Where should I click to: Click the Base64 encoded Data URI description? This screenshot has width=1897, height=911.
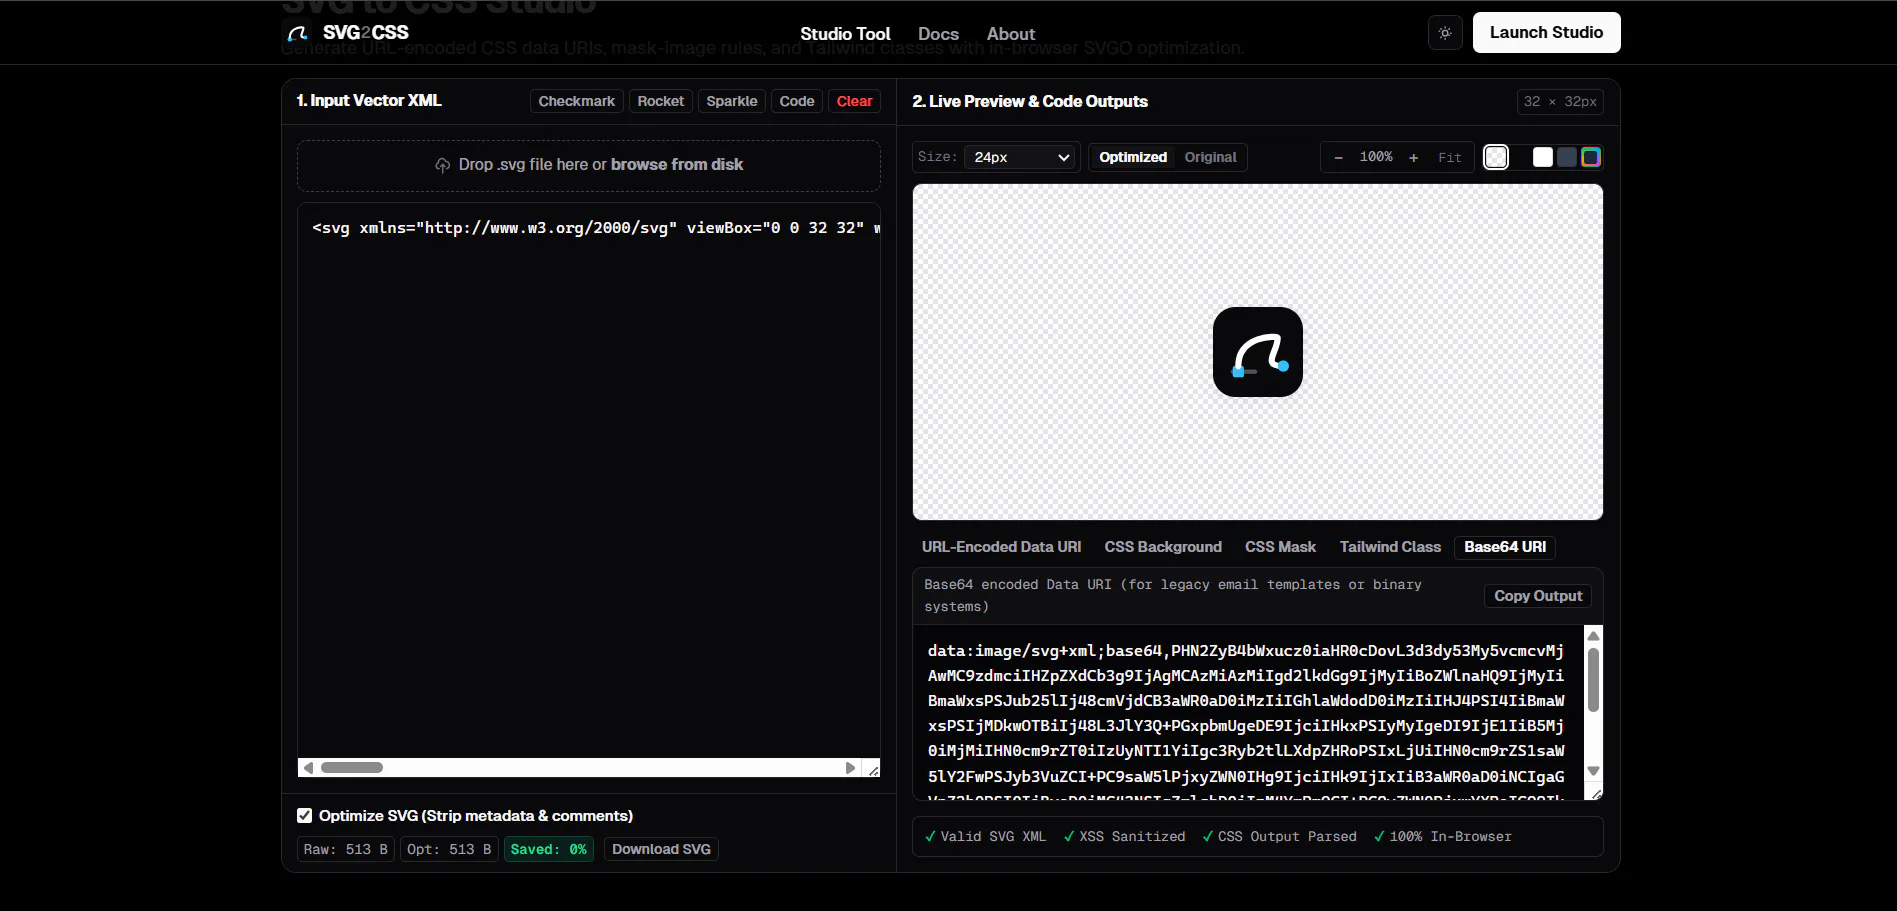coord(1173,596)
